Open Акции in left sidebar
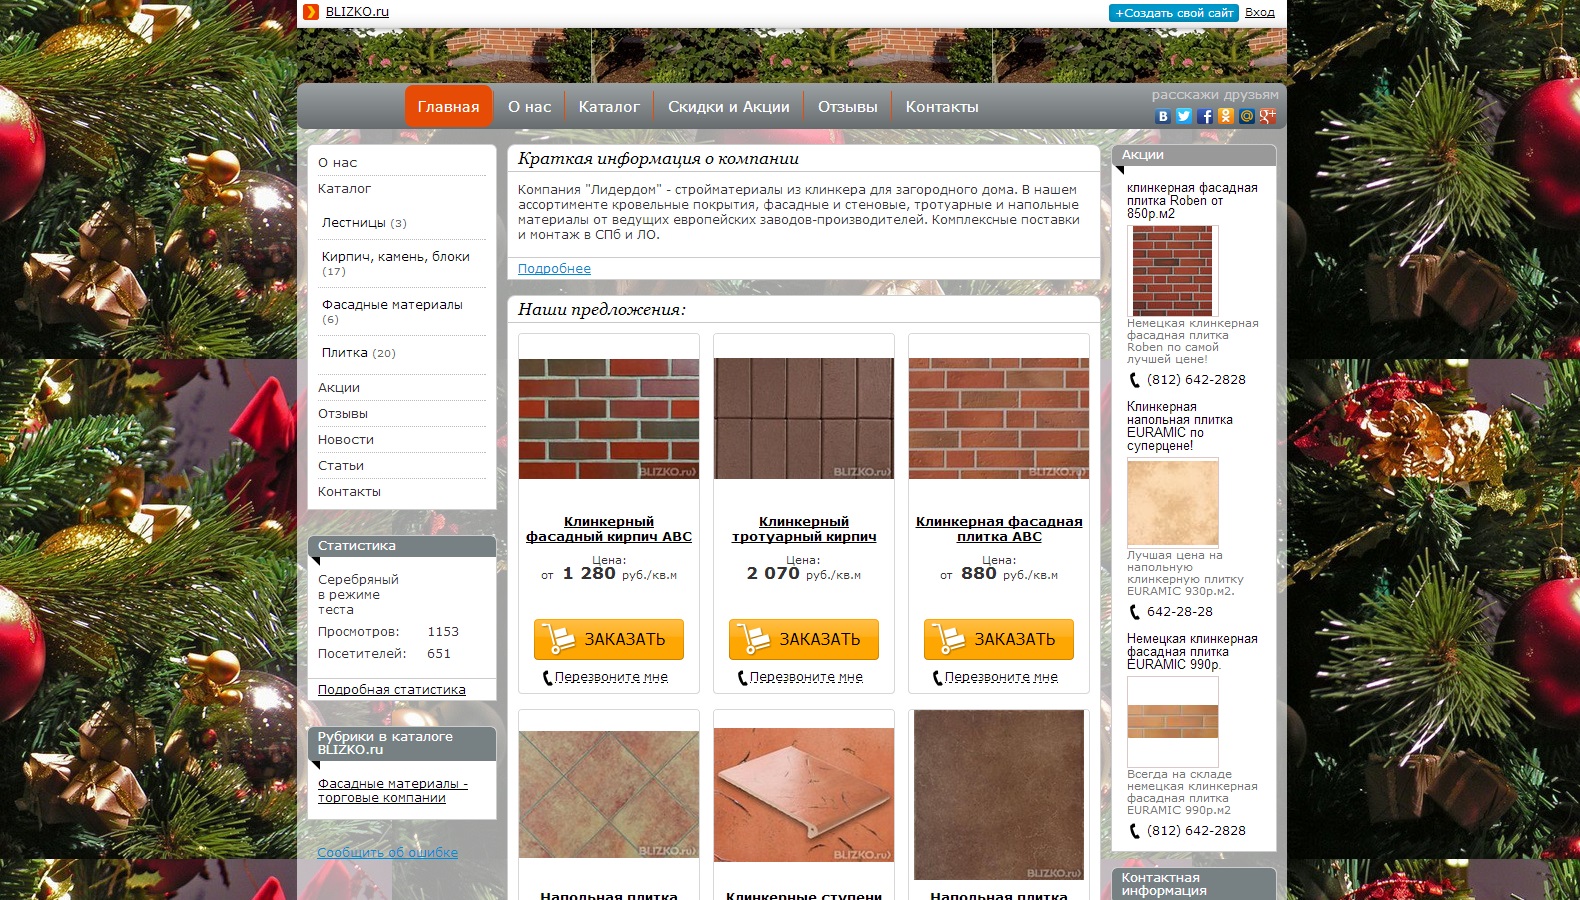Image resolution: width=1580 pixels, height=900 pixels. (x=339, y=387)
